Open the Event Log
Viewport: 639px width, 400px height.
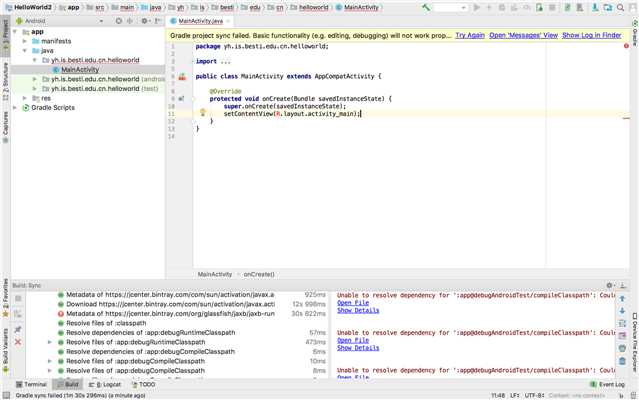(x=608, y=385)
